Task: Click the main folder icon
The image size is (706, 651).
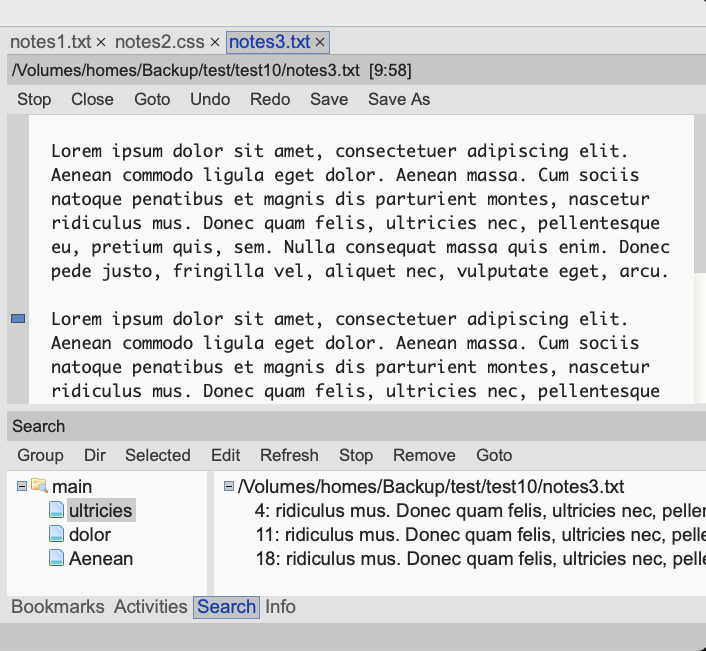Action: coord(39,486)
